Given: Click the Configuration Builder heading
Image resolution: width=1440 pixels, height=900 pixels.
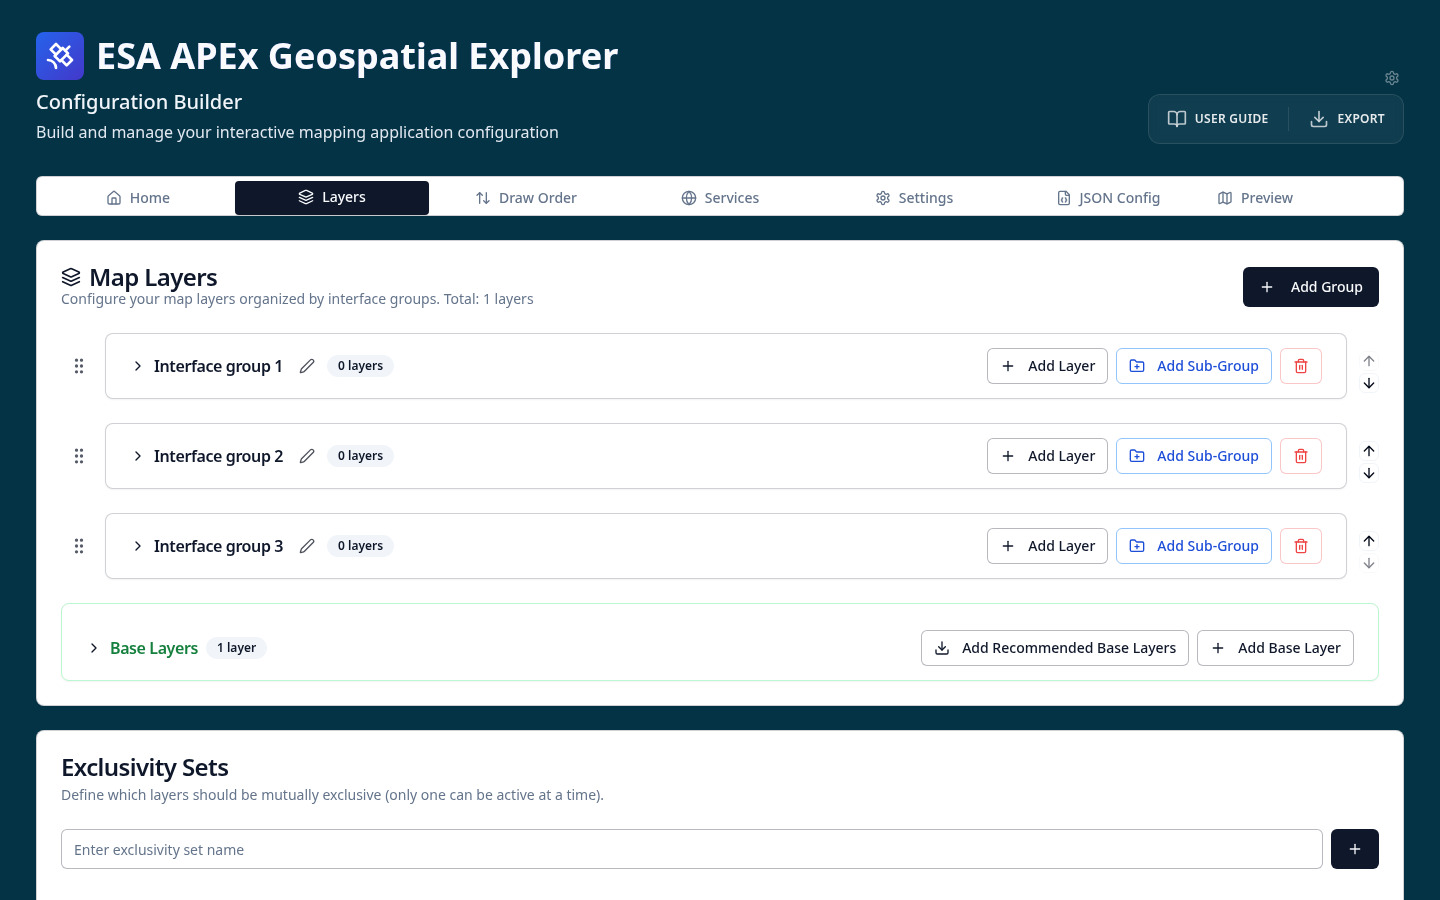Looking at the screenshot, I should point(139,102).
